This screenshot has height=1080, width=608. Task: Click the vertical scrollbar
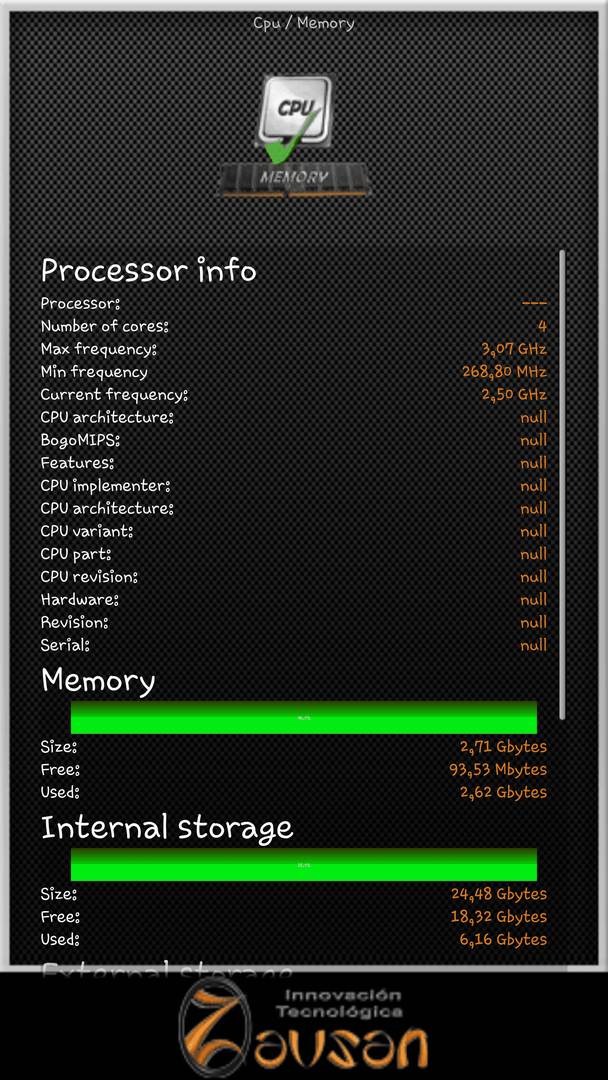click(x=562, y=485)
